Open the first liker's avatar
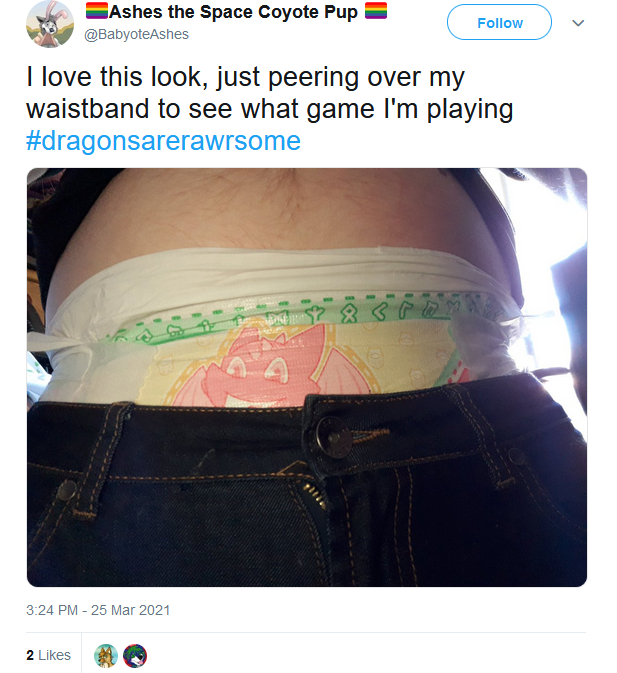This screenshot has width=617, height=673. (106, 656)
